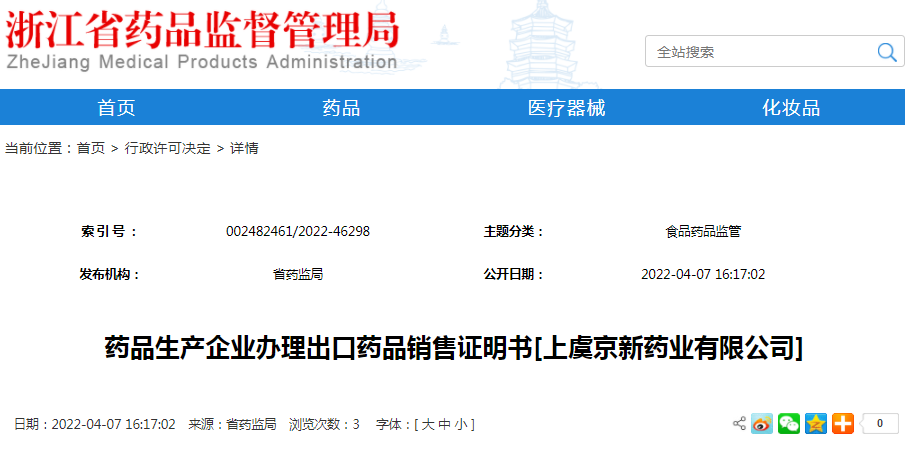This screenshot has width=905, height=454.
Task: Click the 公开日期 value 2022-04-07 16:17:02
Action: 703,274
